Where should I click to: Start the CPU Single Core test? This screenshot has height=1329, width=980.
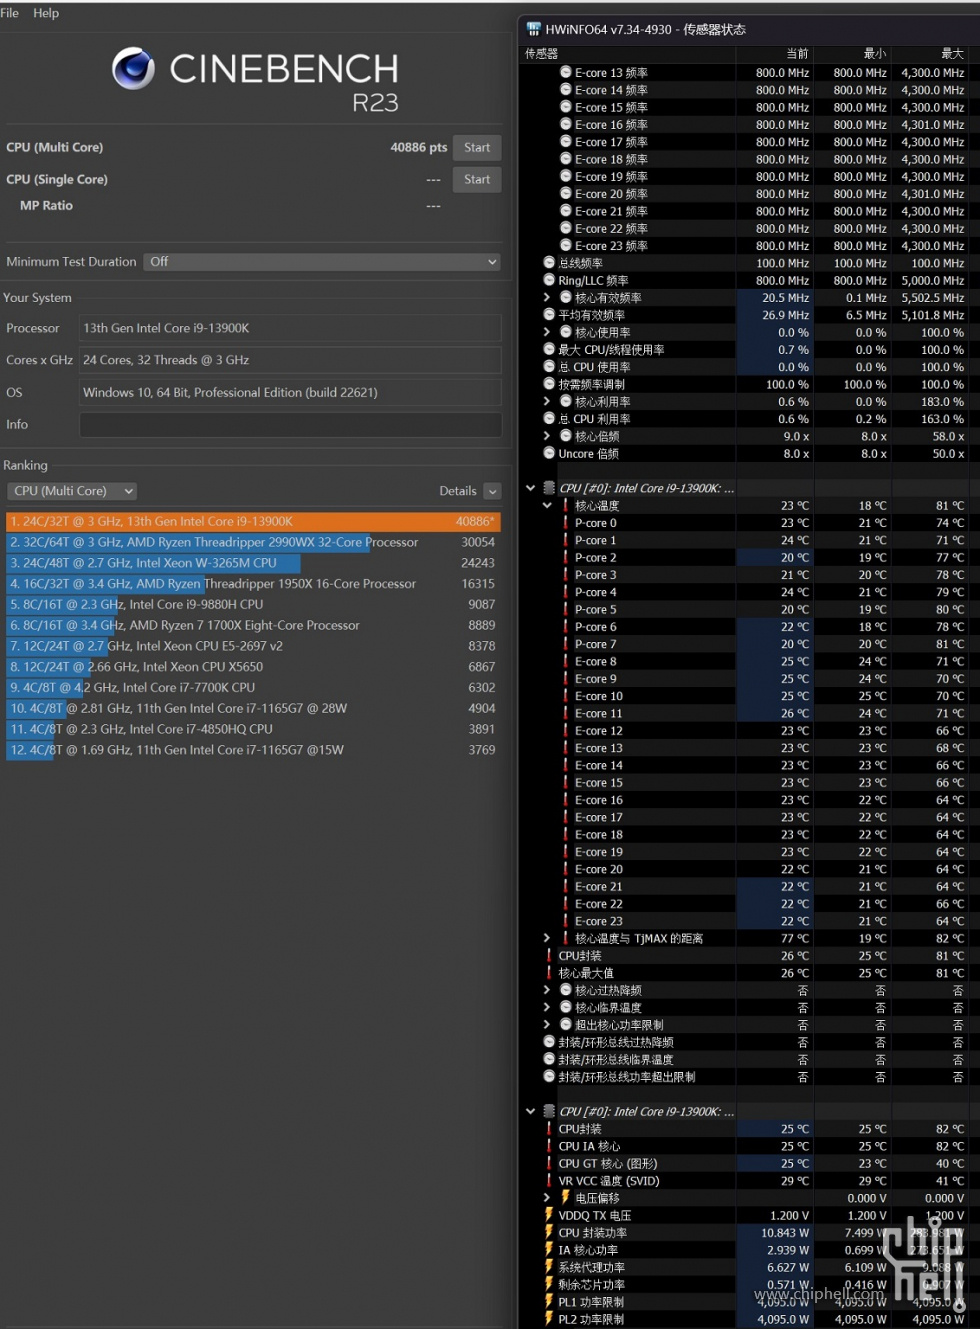(x=477, y=180)
